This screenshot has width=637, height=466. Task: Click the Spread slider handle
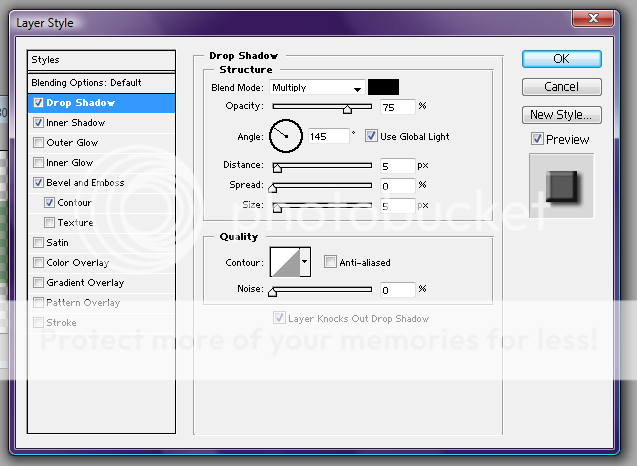(273, 188)
